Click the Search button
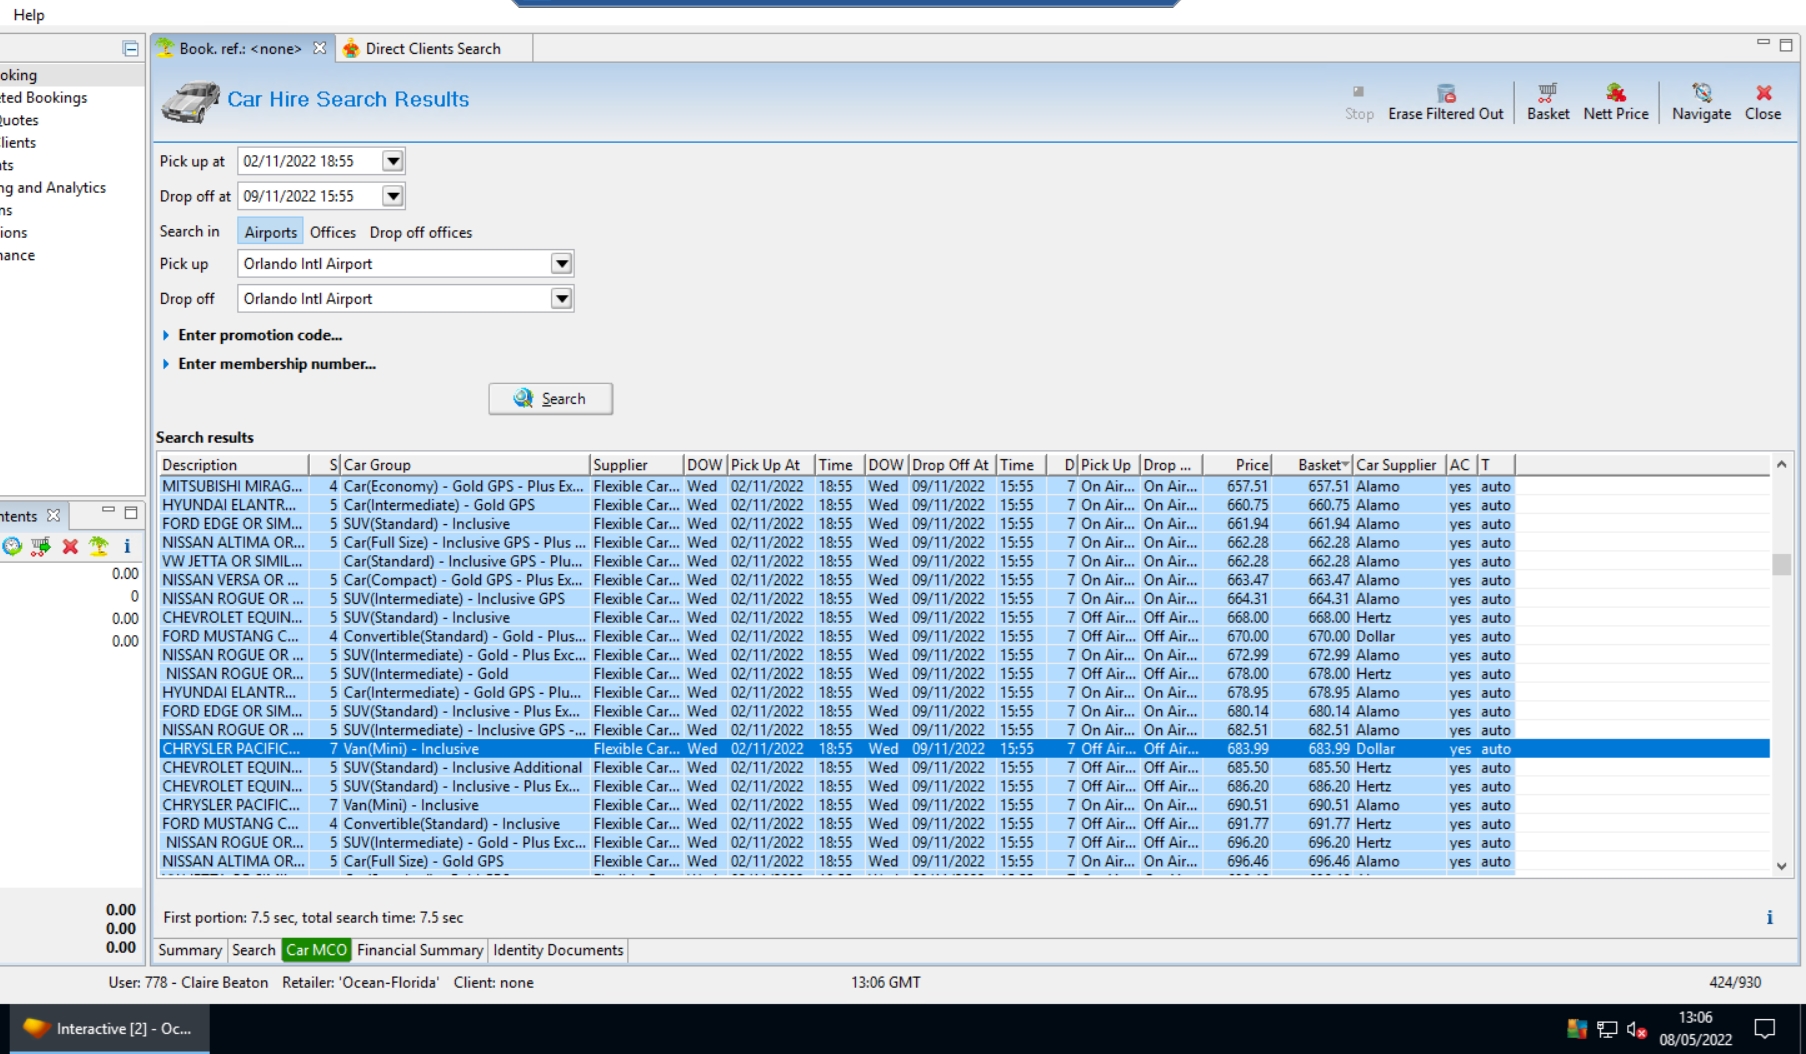The image size is (1806, 1054). pos(551,399)
